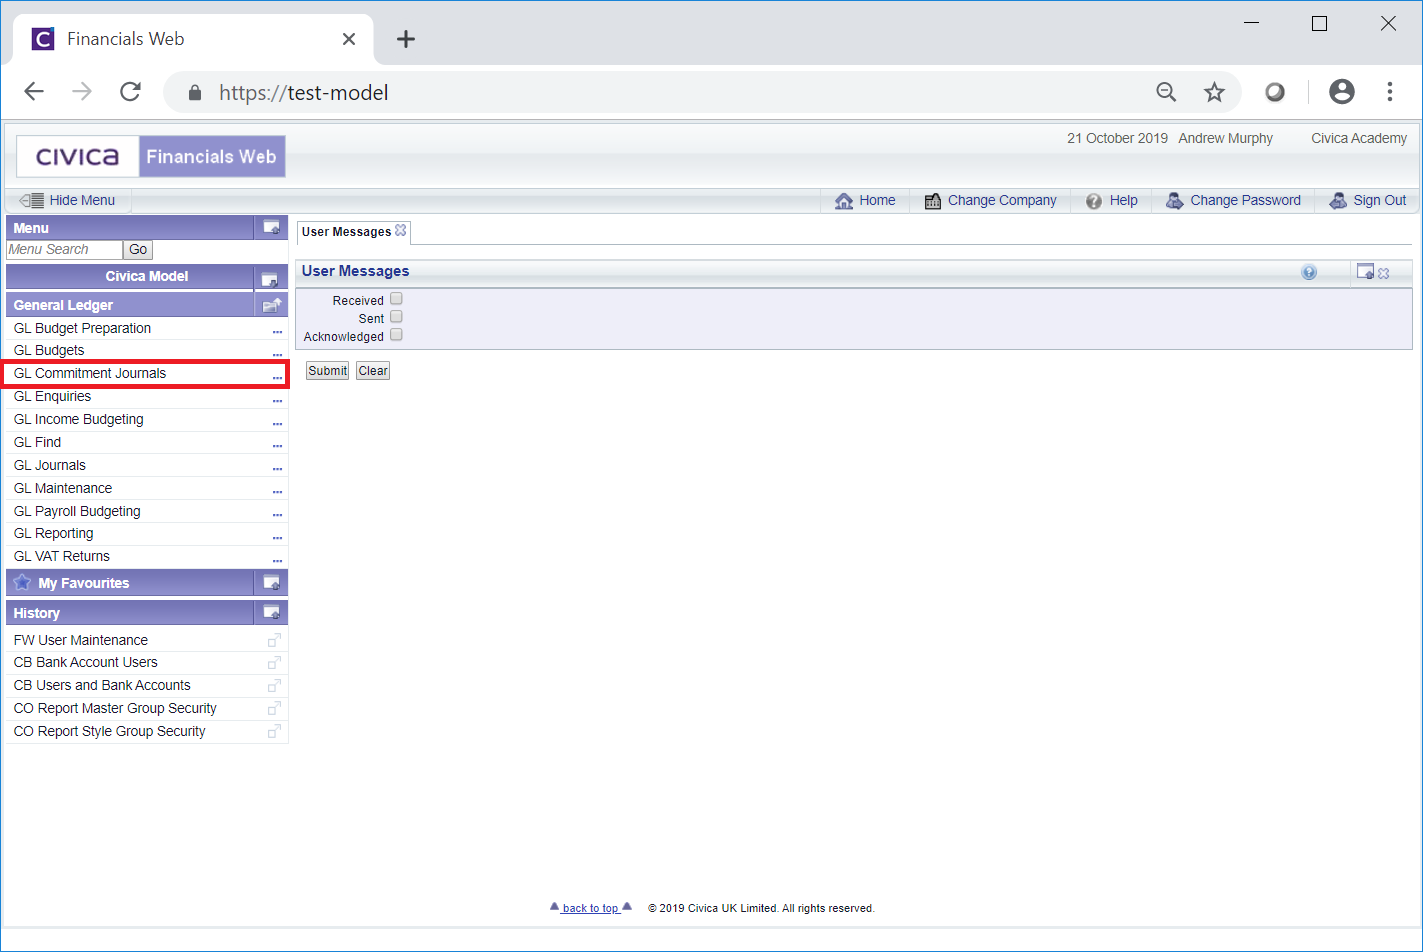The height and width of the screenshot is (952, 1423).
Task: Click the User Messages panel help icon
Action: point(1309,272)
